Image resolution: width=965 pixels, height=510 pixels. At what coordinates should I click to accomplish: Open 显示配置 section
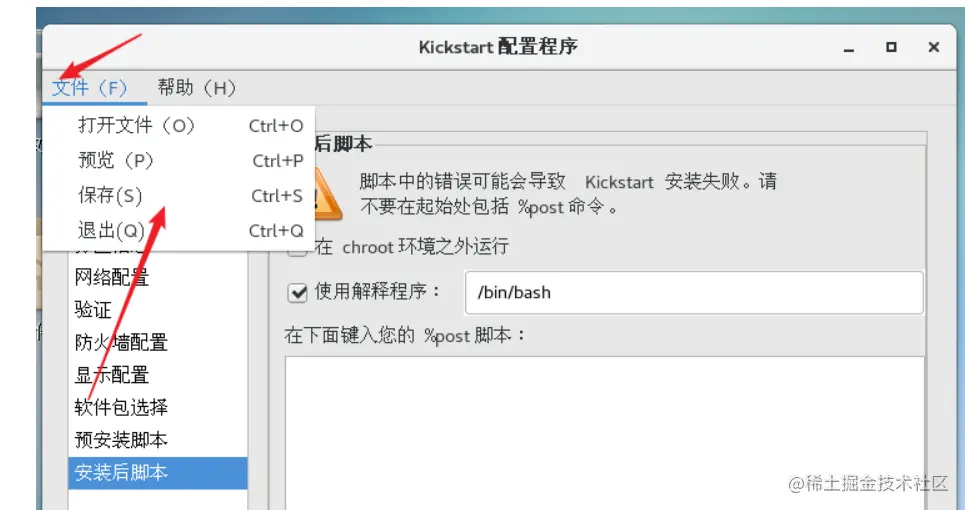(x=158, y=375)
